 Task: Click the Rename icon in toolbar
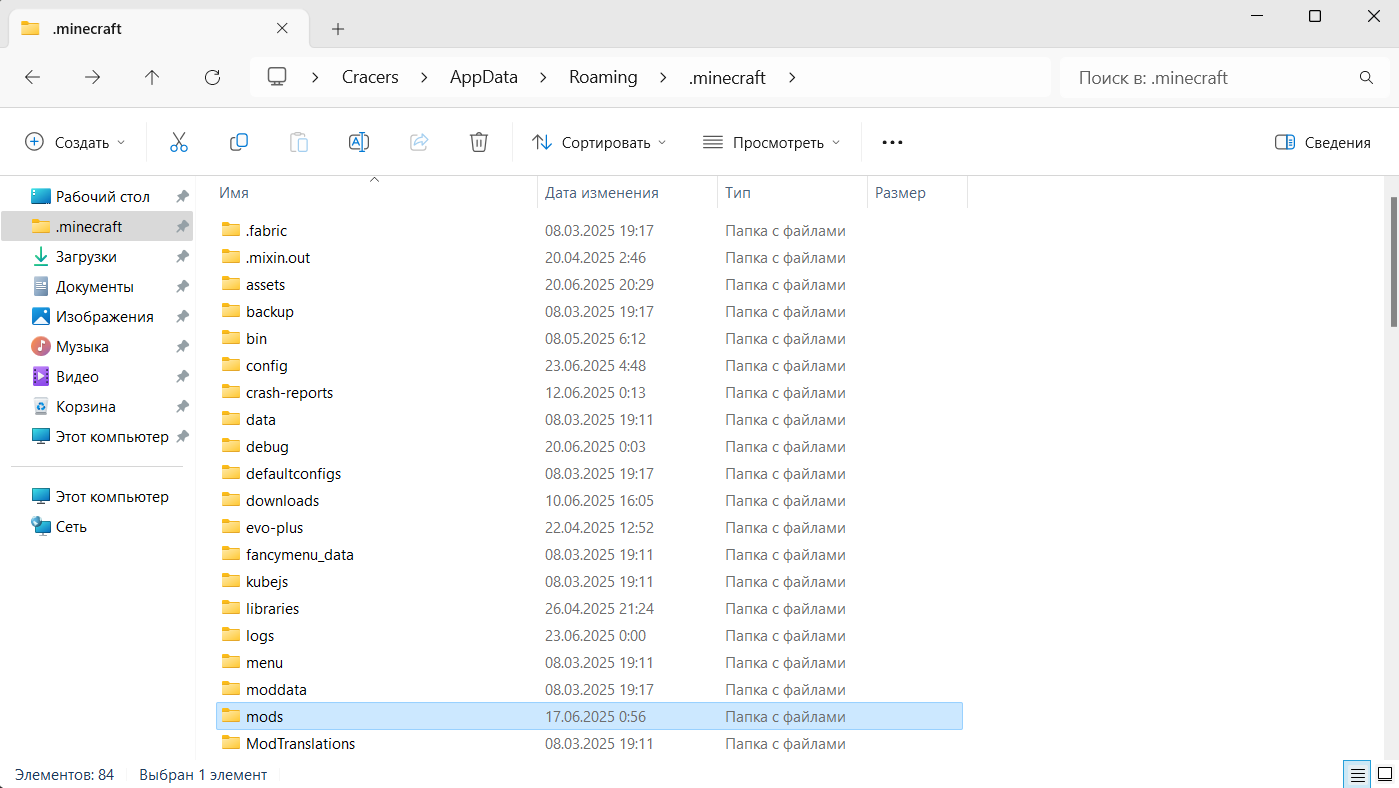[x=359, y=142]
